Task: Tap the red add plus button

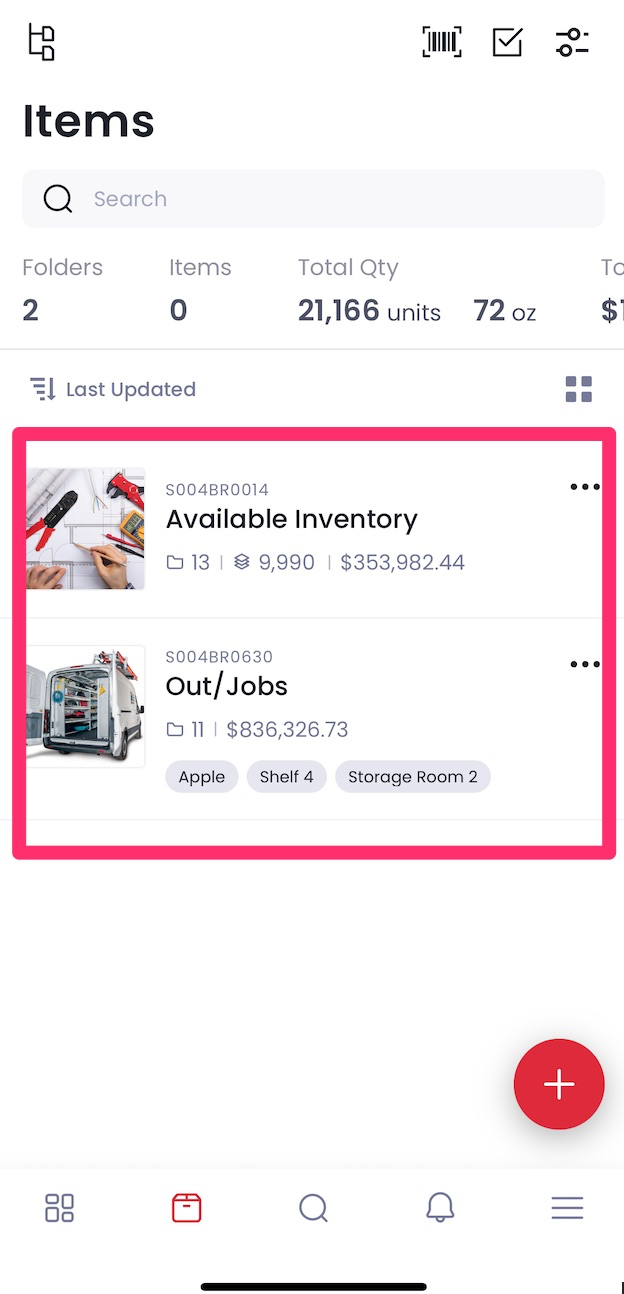Action: point(559,1084)
